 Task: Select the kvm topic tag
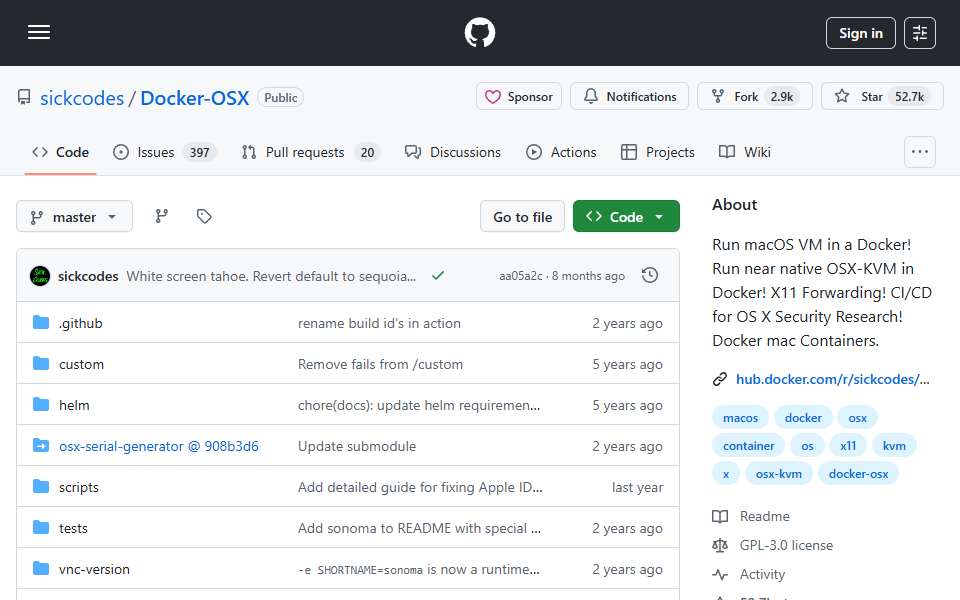tap(894, 446)
